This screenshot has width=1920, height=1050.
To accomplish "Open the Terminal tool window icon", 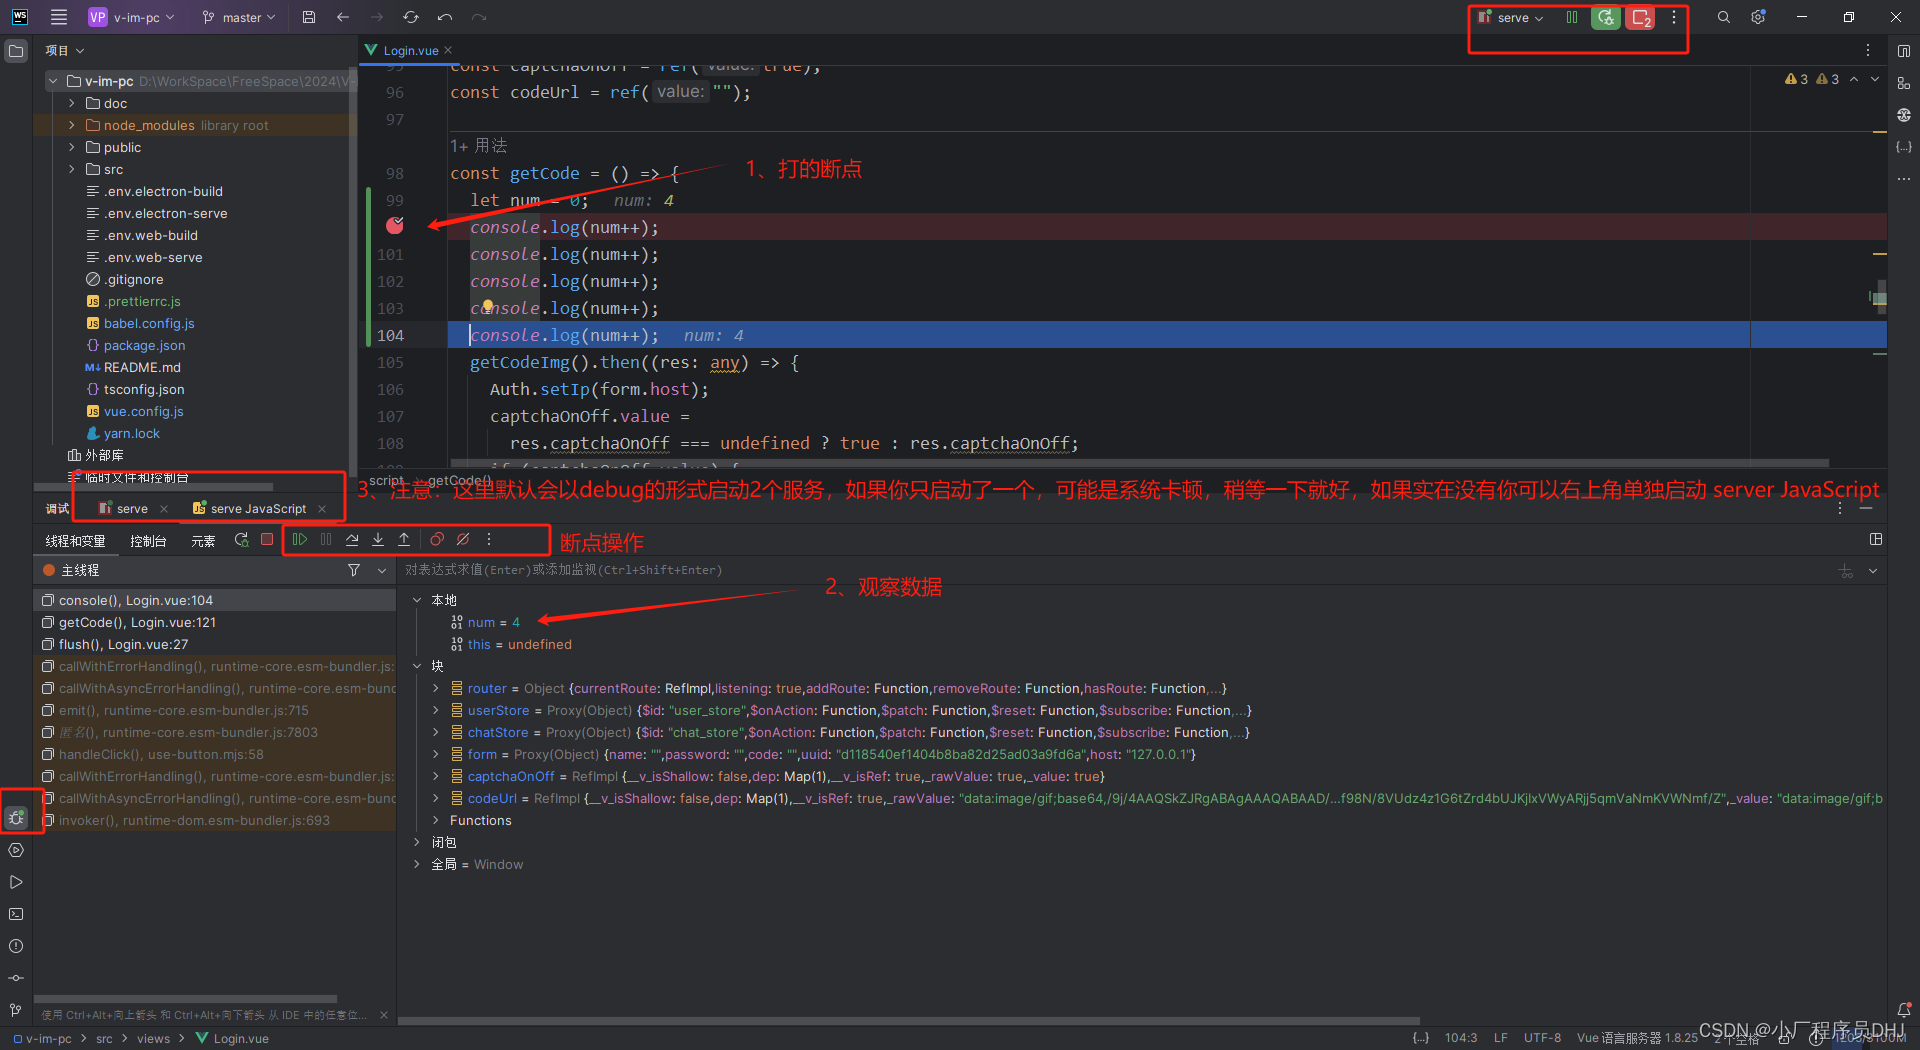I will tap(16, 914).
